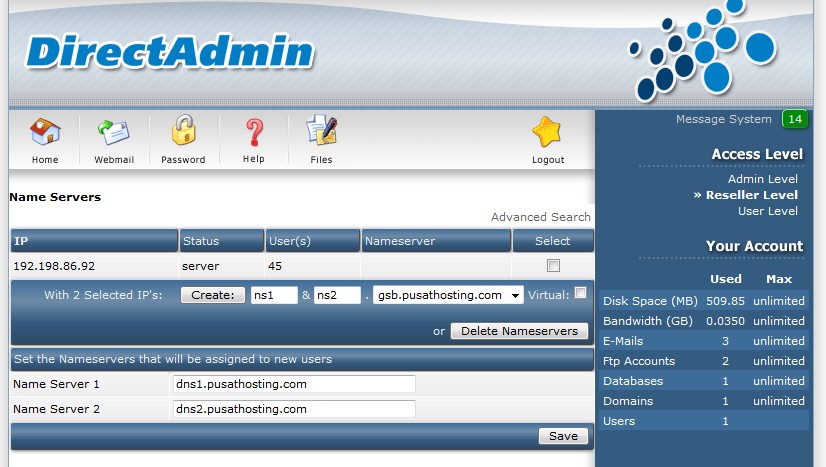
Task: Click the Users row label
Action: [619, 421]
